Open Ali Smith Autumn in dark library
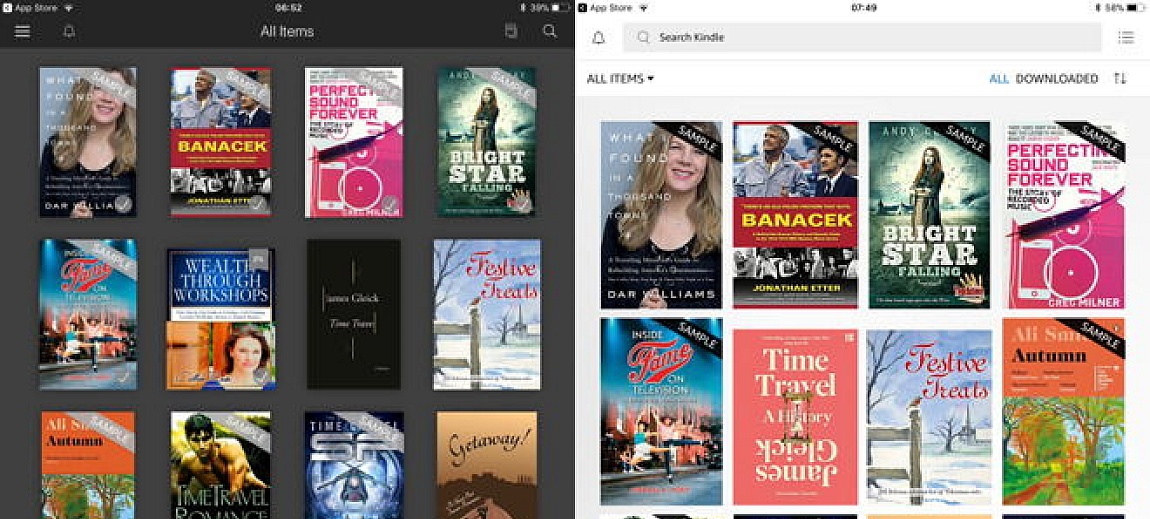Viewport: 1150px width, 519px height. coord(88,465)
